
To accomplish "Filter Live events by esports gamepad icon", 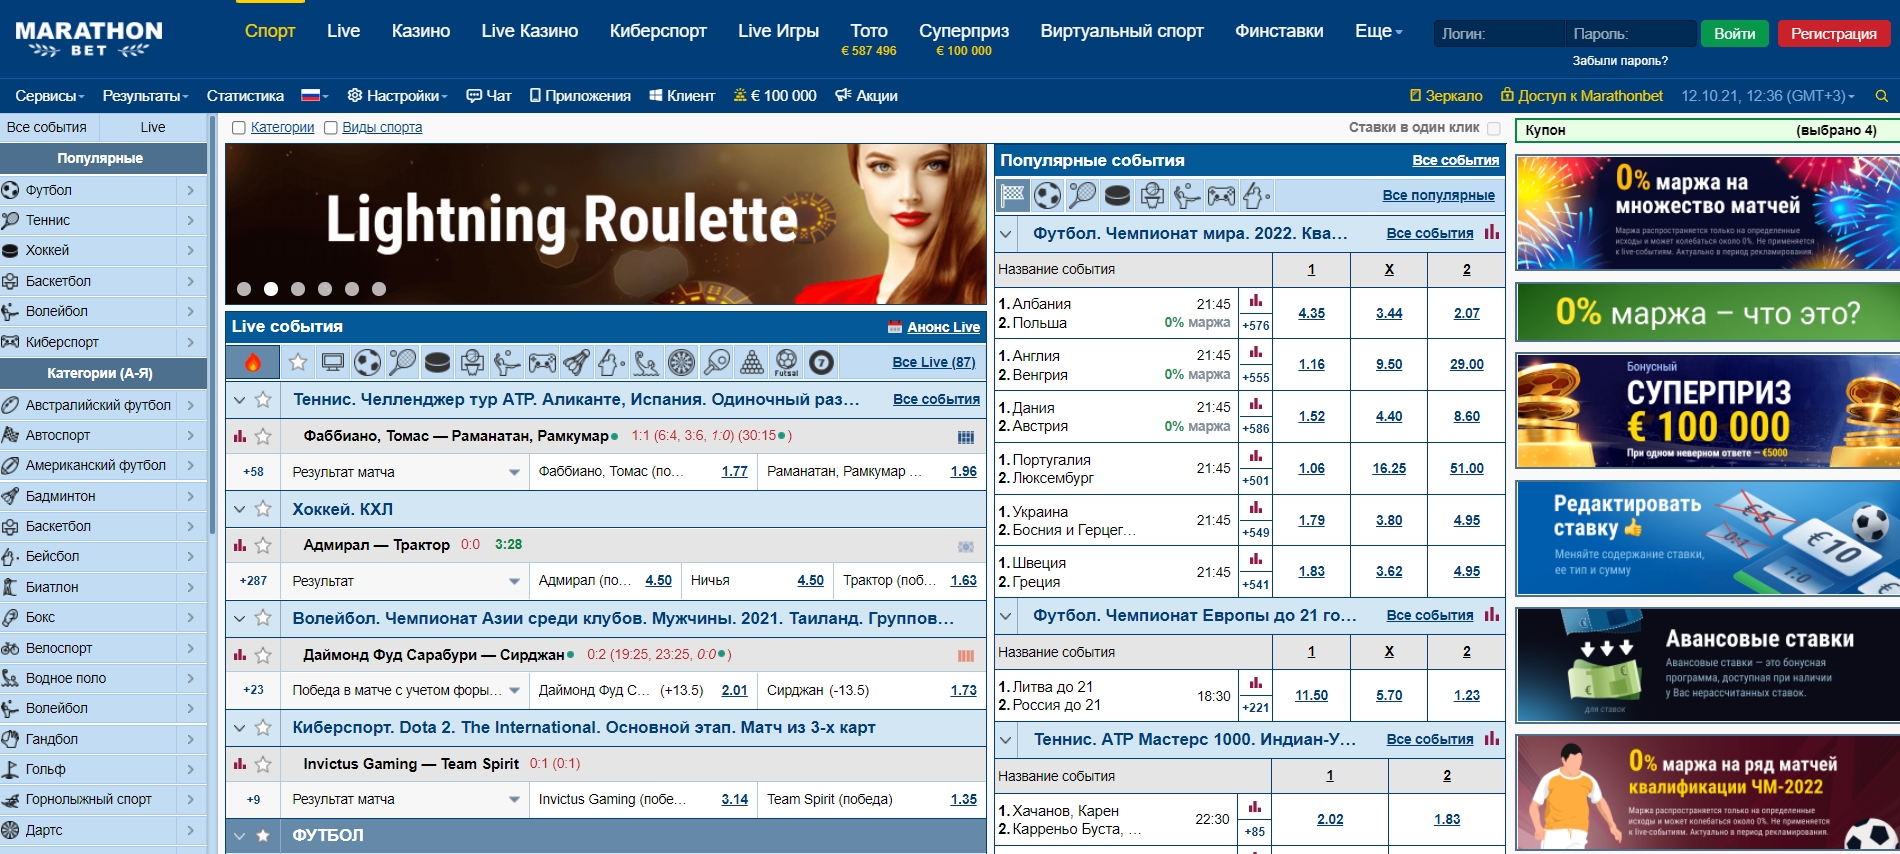I will click(x=542, y=362).
